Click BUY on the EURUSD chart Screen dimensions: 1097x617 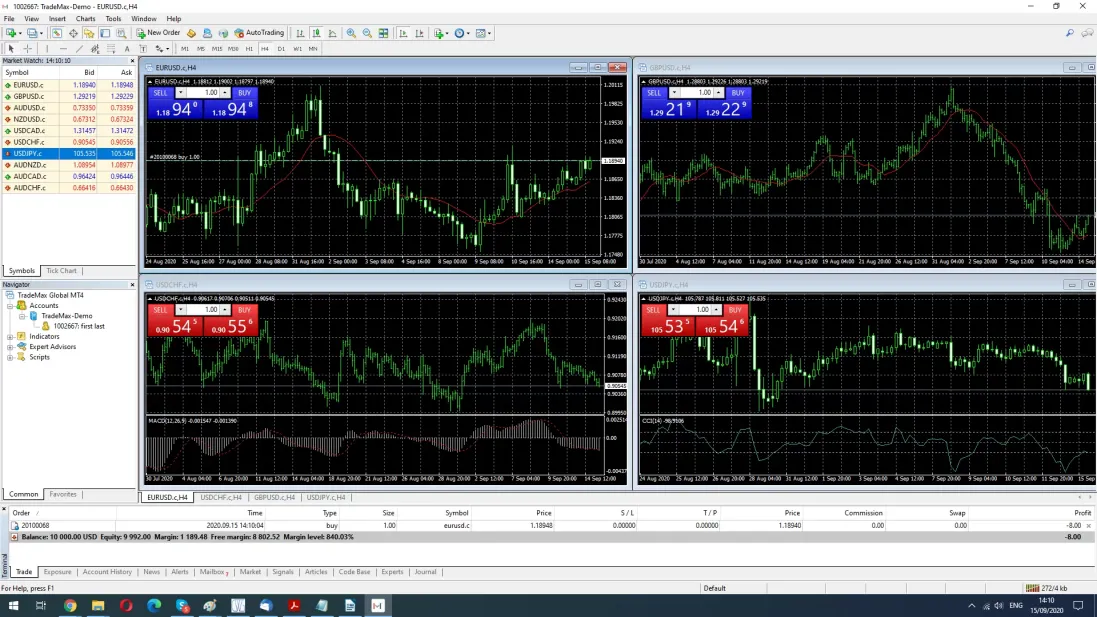point(244,92)
